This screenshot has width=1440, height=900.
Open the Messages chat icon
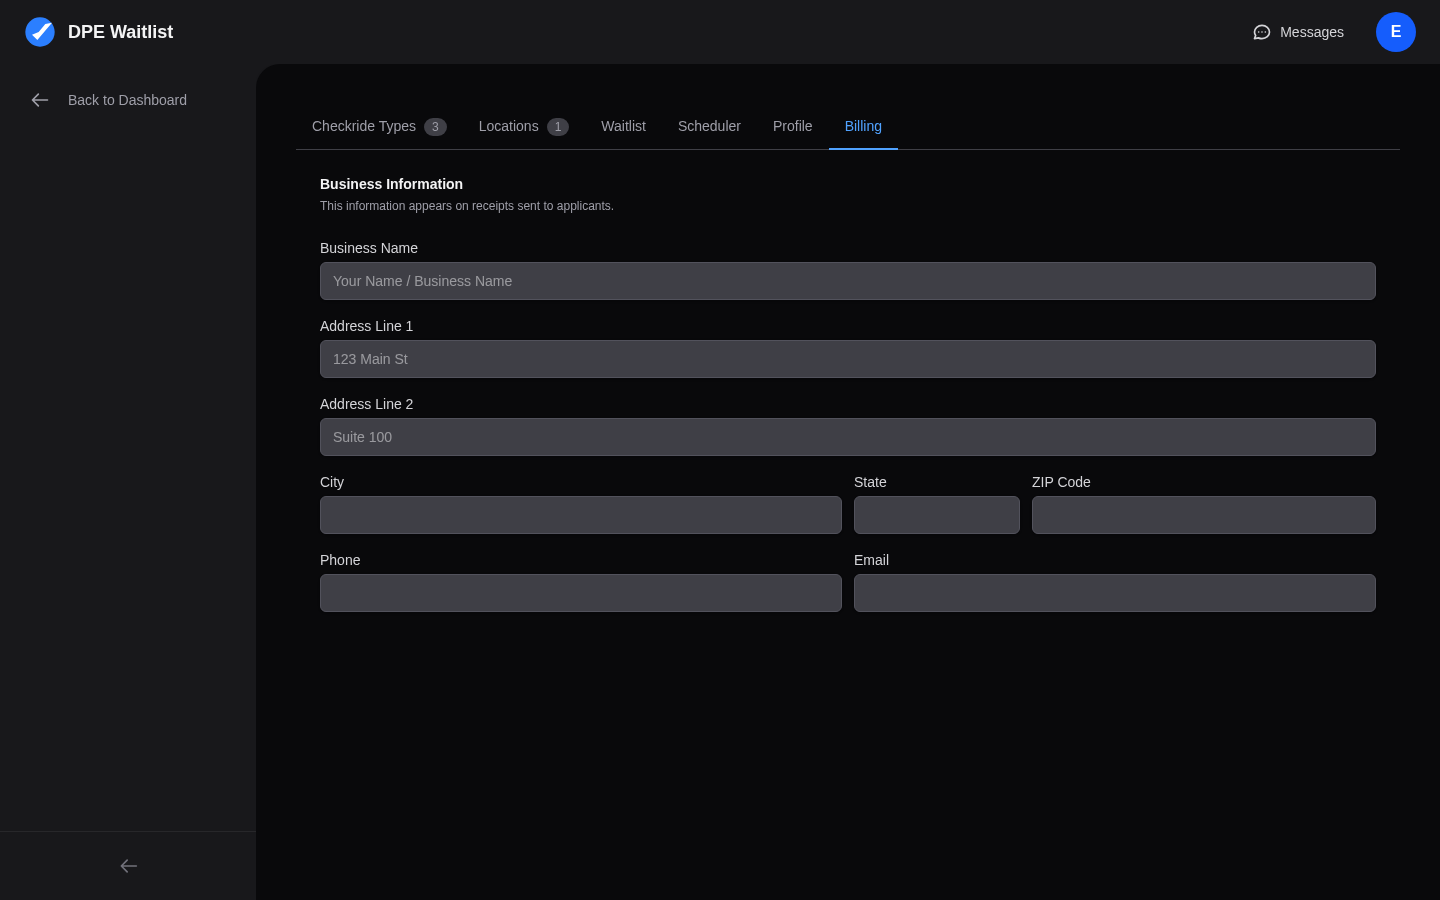1262,32
